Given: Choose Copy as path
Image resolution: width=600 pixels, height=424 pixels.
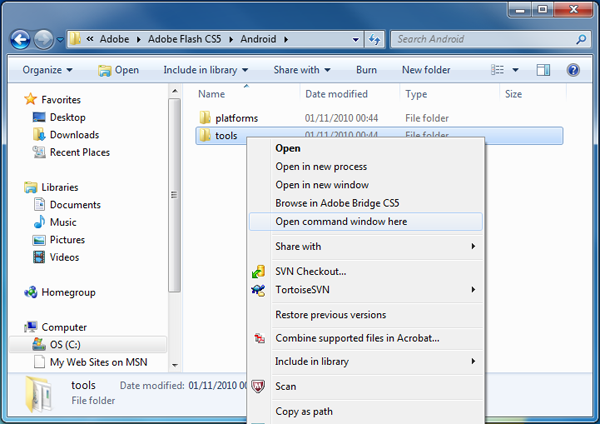Looking at the screenshot, I should 366,411.
